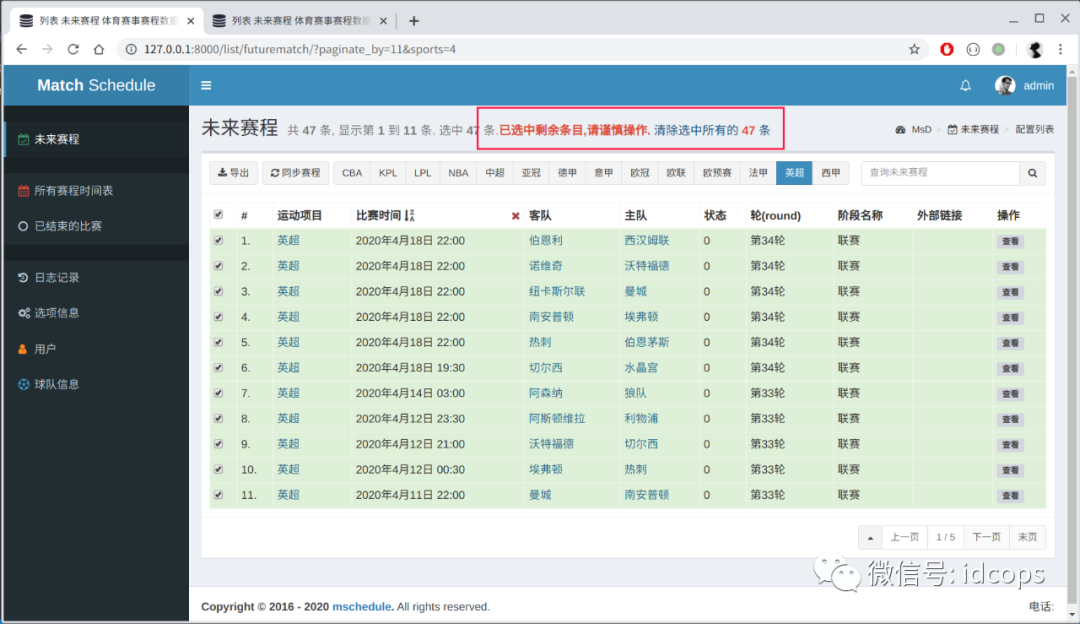
Task: Reload the browser page
Action: tap(73, 49)
